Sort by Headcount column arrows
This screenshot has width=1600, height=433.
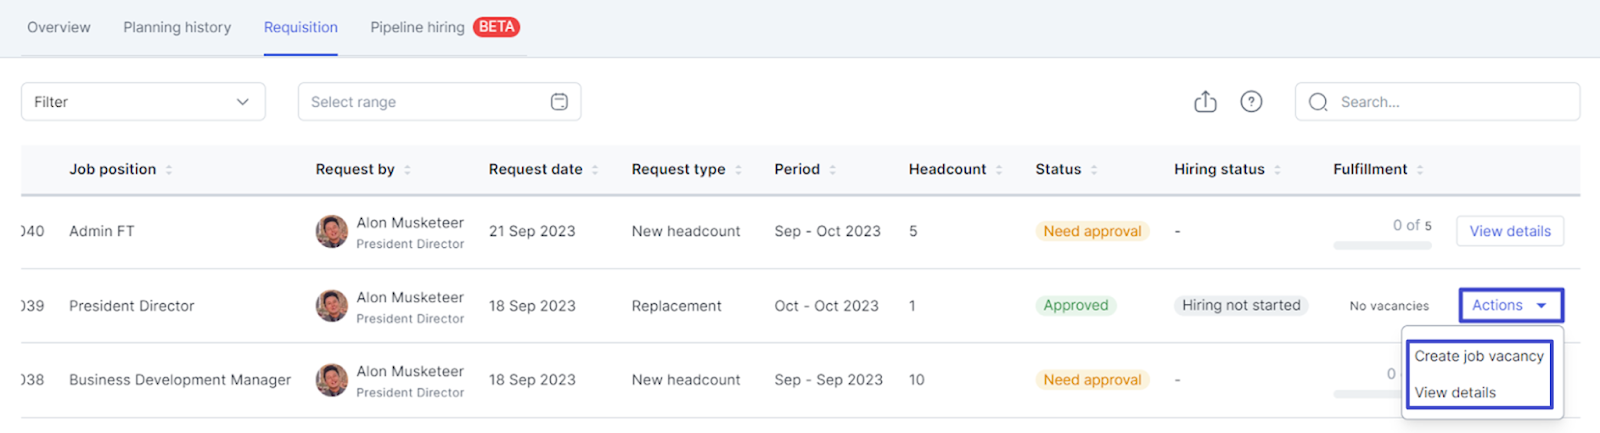tap(999, 170)
